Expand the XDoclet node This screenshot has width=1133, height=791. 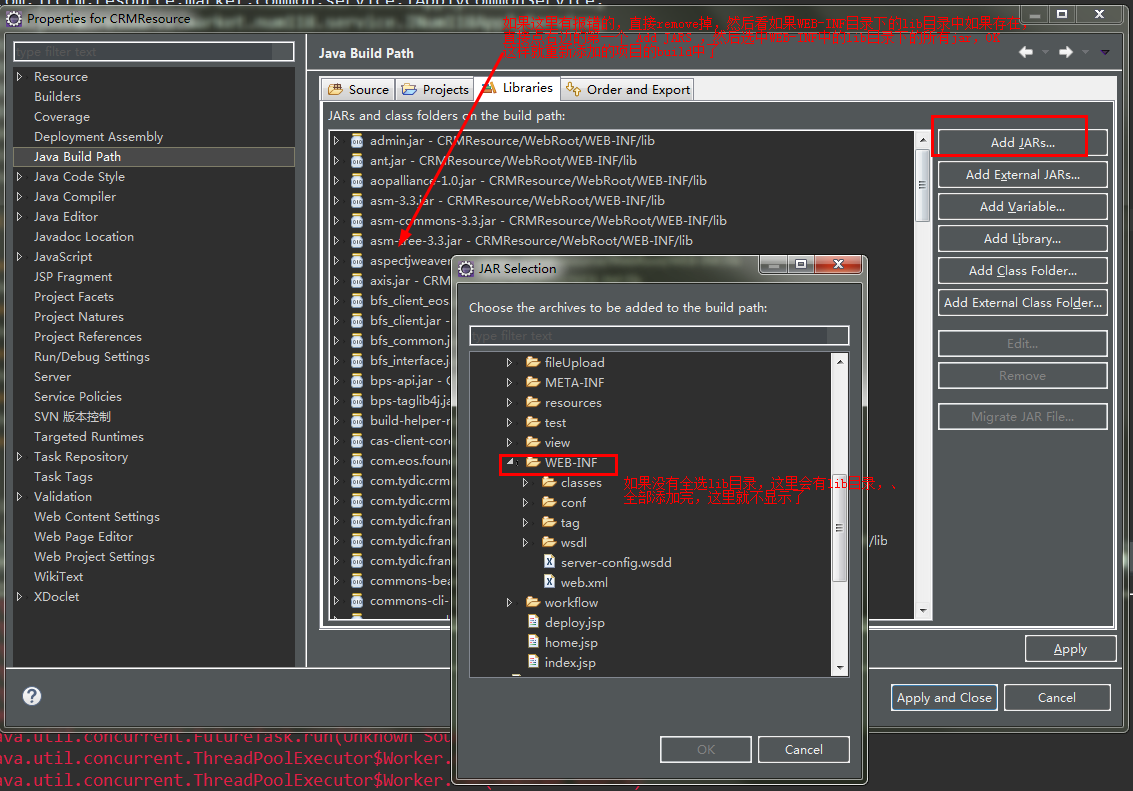pyautogui.click(x=20, y=597)
